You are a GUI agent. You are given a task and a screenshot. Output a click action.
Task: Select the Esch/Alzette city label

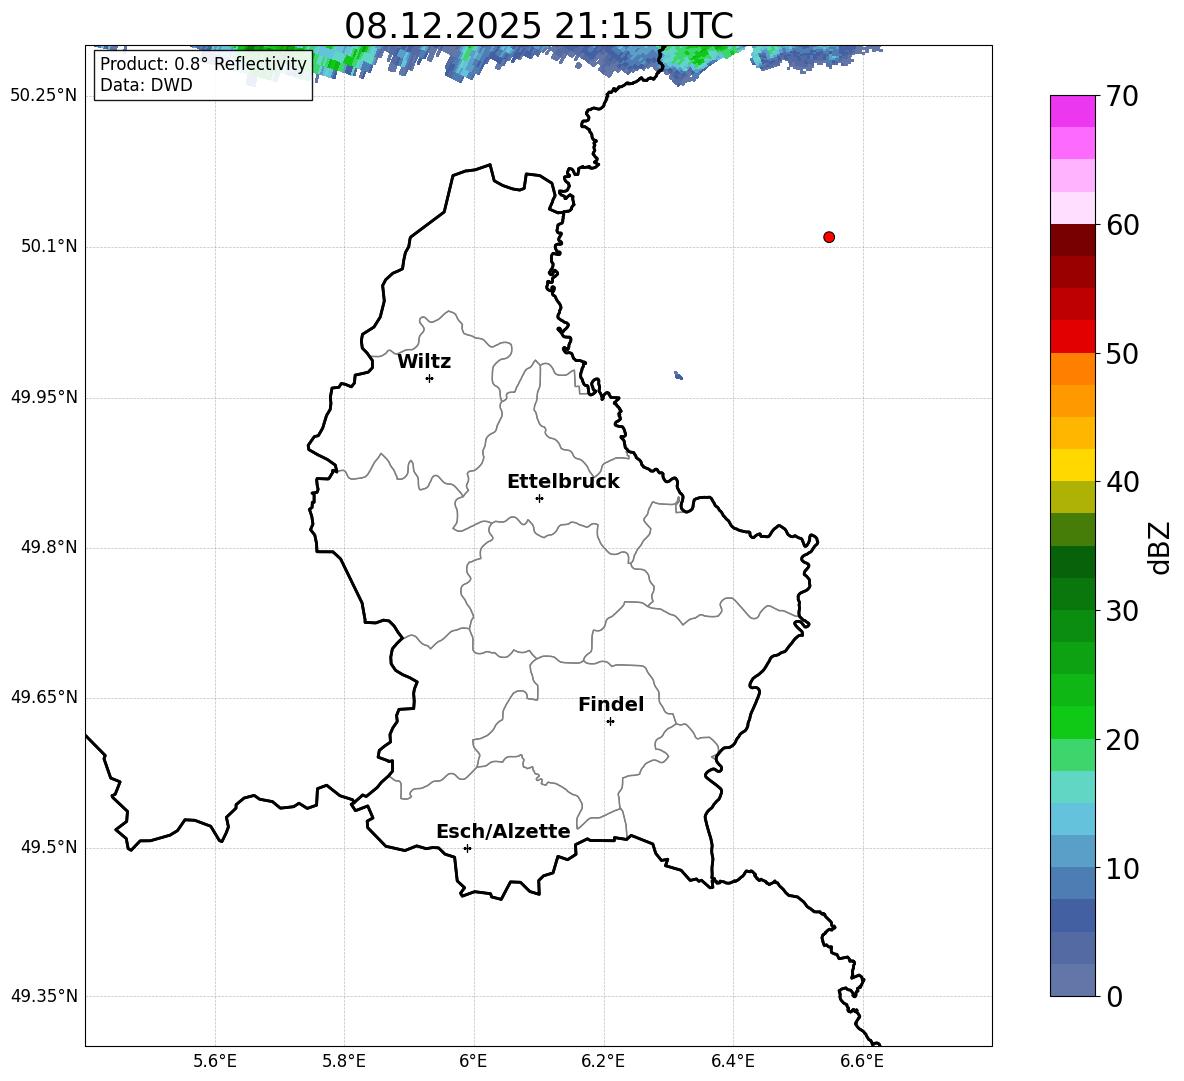click(503, 832)
